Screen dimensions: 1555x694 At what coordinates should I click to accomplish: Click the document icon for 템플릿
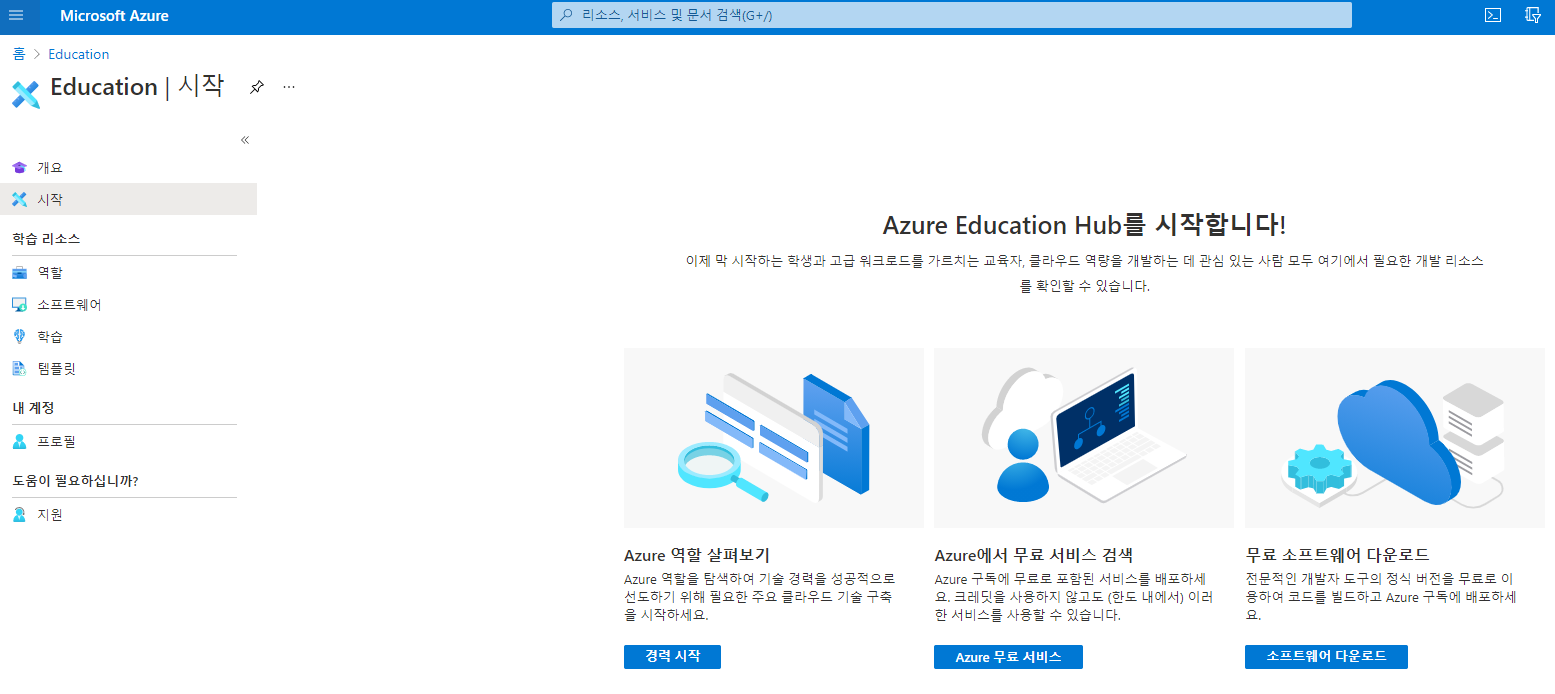click(19, 369)
